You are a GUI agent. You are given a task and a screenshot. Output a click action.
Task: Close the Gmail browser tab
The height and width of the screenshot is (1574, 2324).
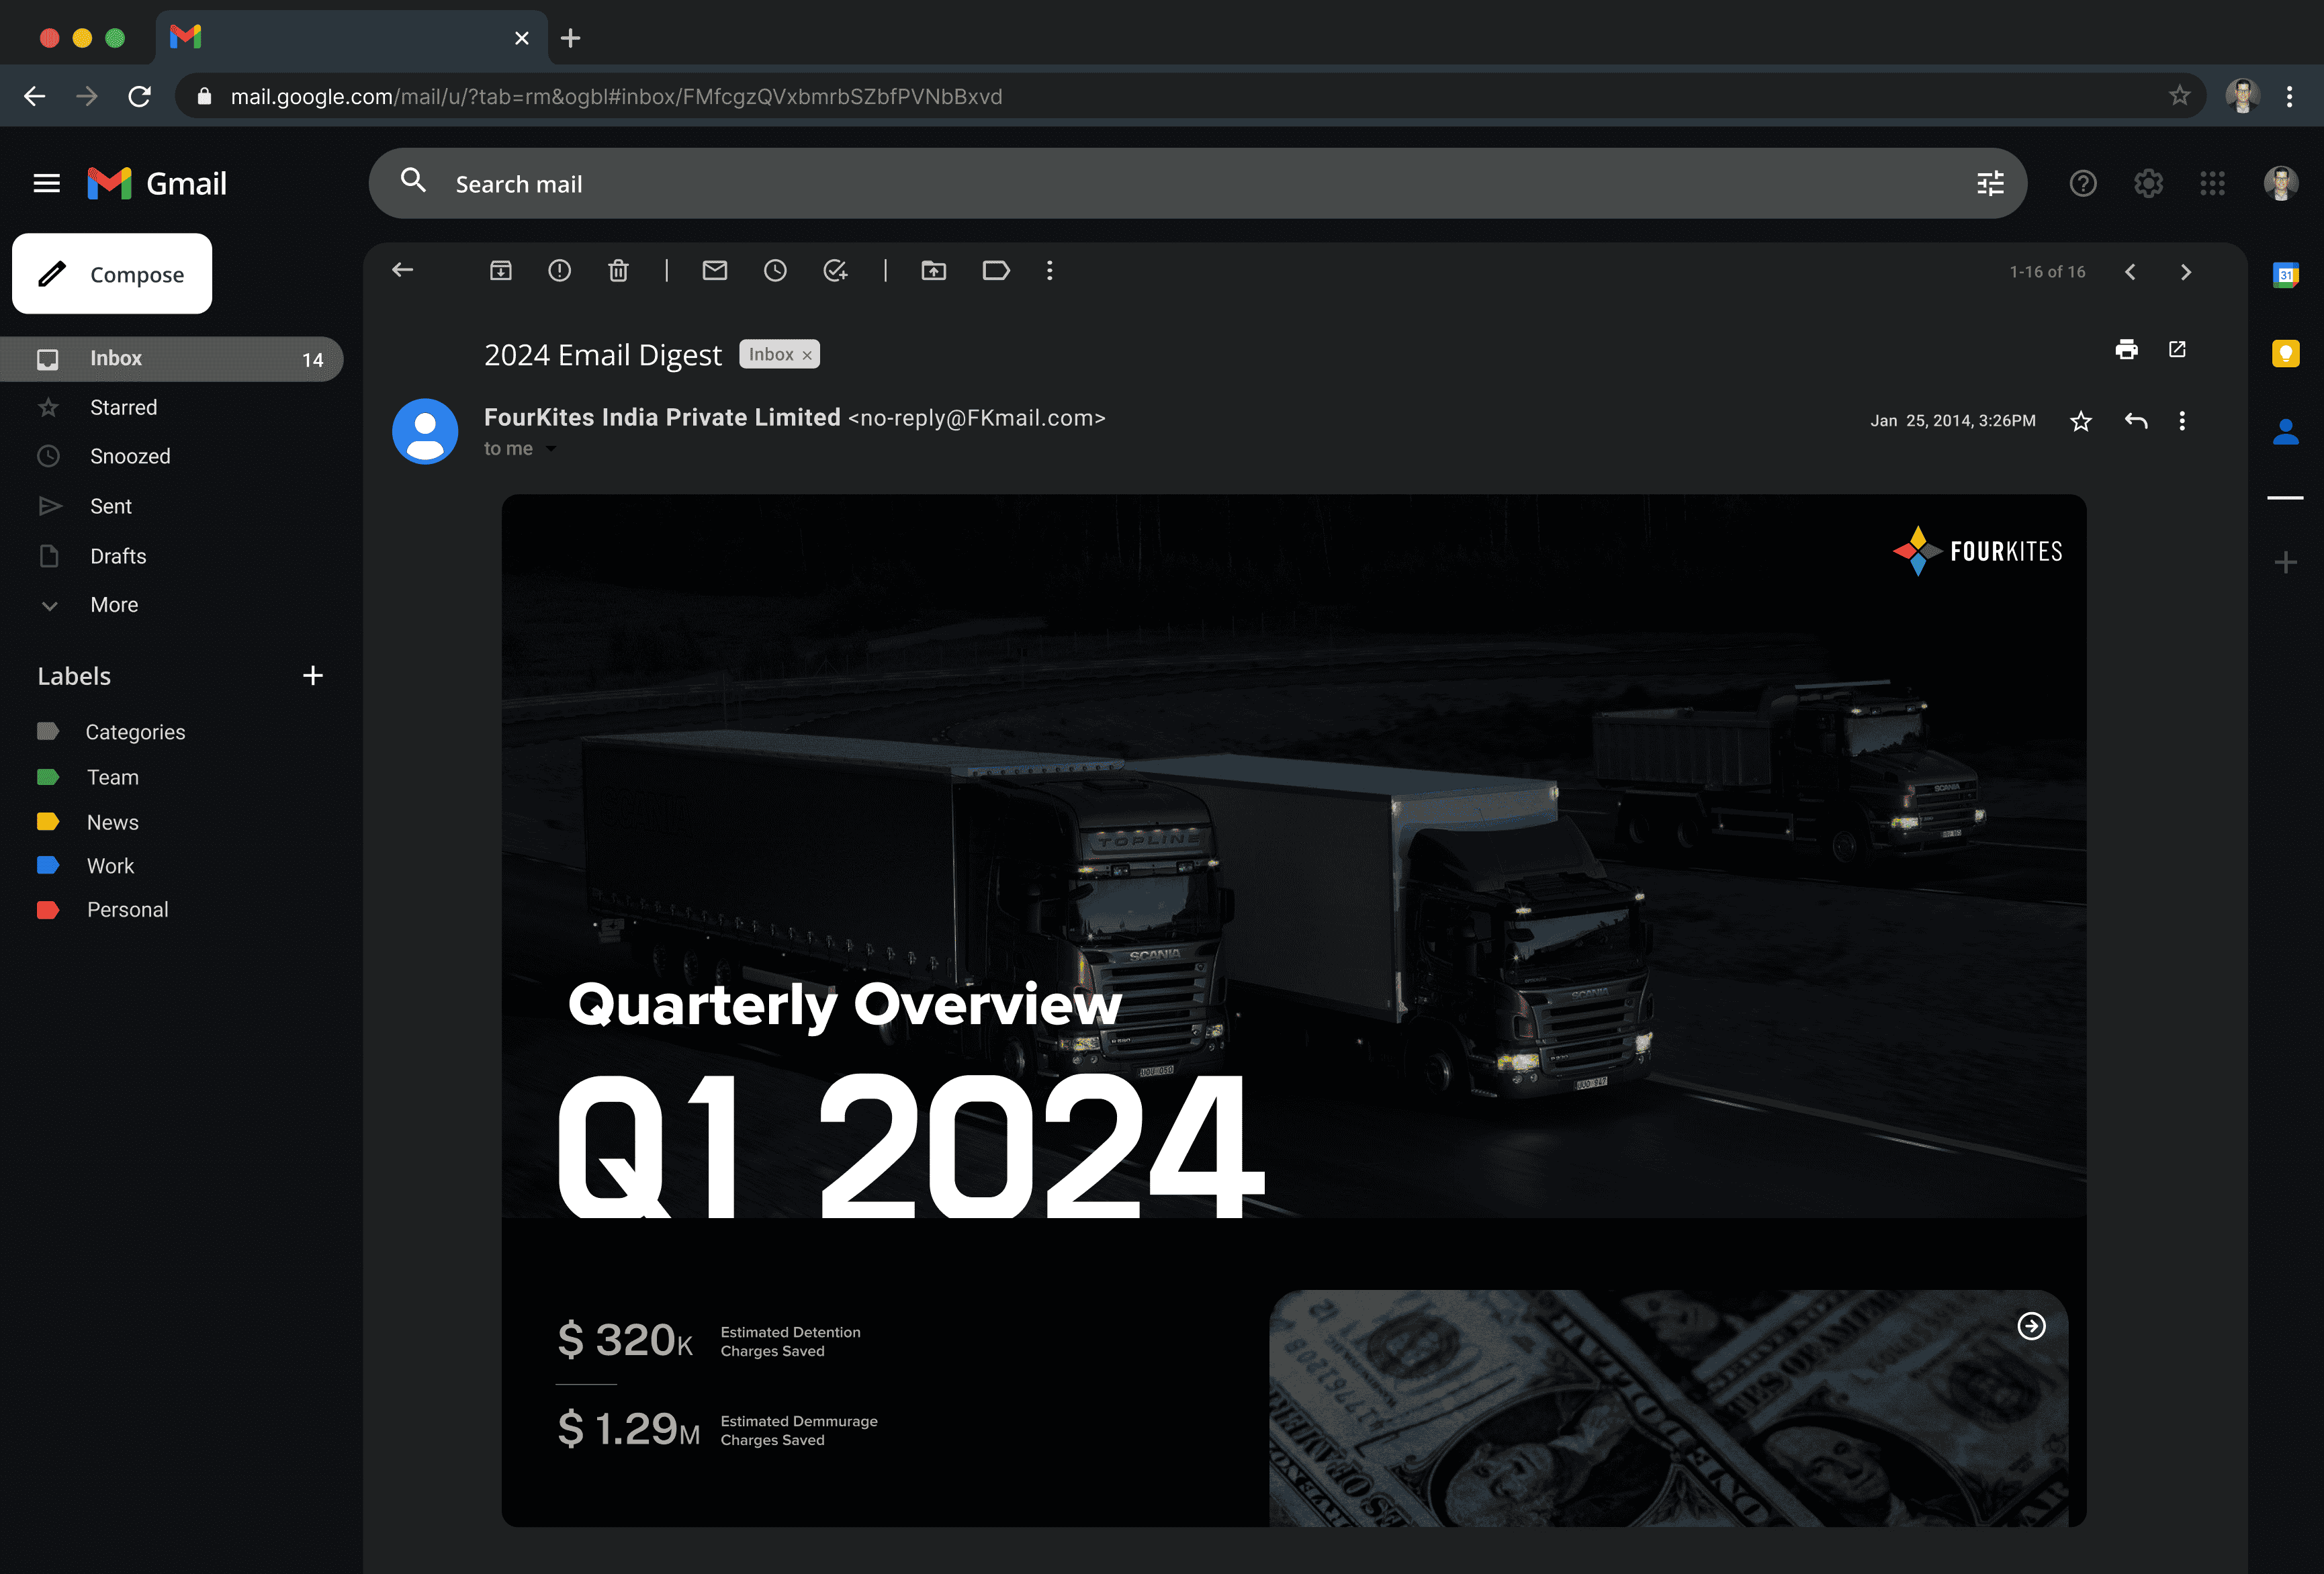coord(522,38)
